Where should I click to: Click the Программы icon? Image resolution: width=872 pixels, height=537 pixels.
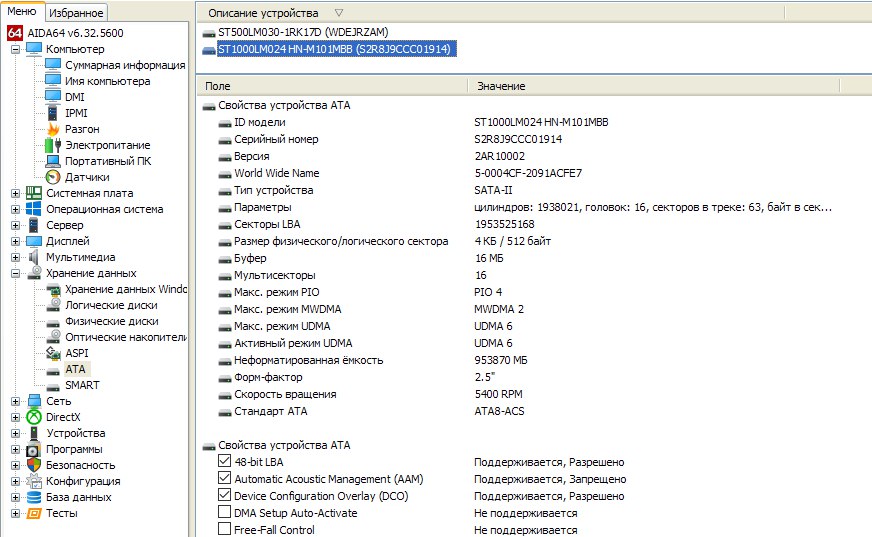tap(33, 449)
